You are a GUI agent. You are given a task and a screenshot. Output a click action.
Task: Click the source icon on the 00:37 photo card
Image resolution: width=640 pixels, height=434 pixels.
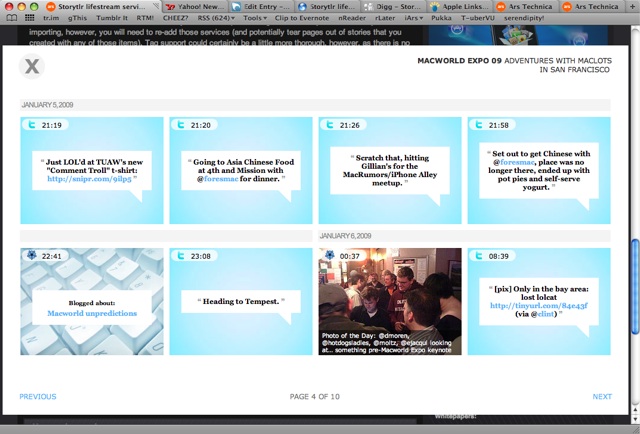330,255
